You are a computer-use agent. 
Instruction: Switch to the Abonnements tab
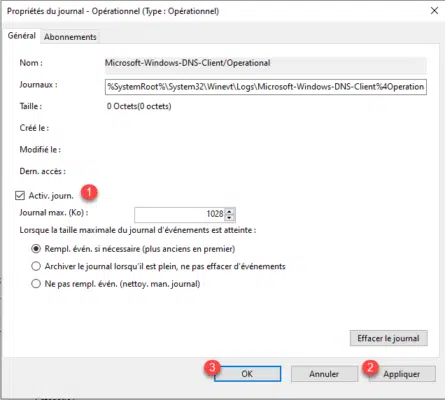tap(70, 37)
